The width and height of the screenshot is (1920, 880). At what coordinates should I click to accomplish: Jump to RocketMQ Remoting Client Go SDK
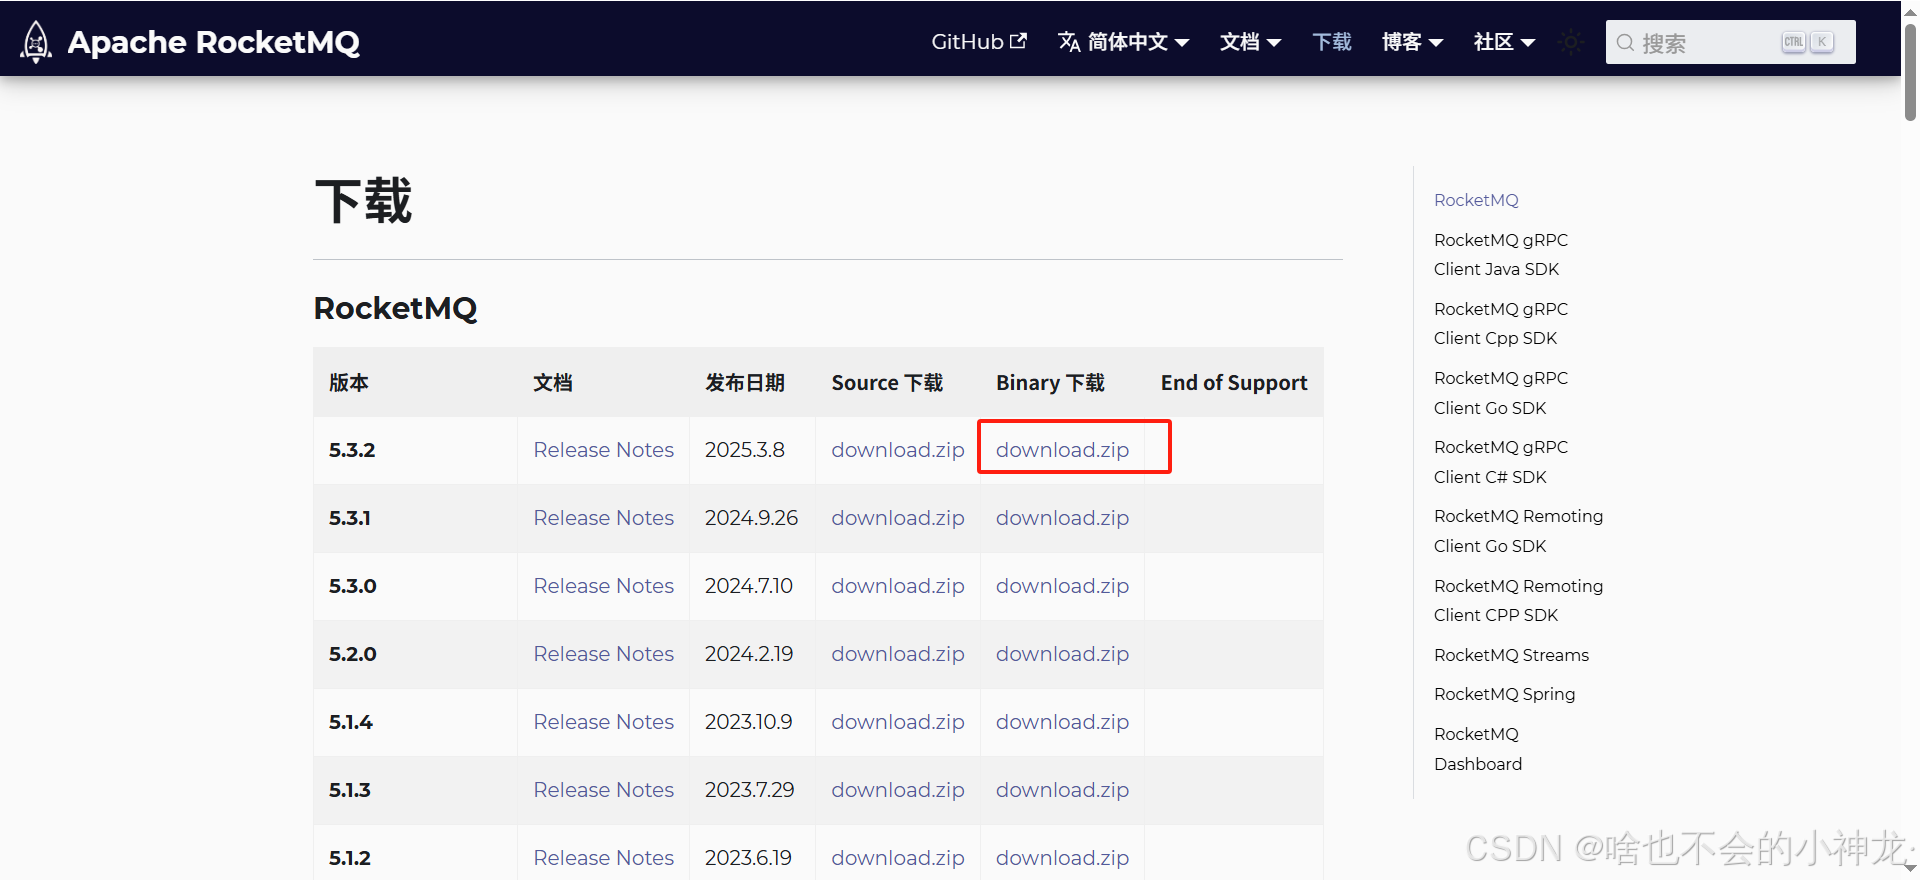click(x=1518, y=531)
